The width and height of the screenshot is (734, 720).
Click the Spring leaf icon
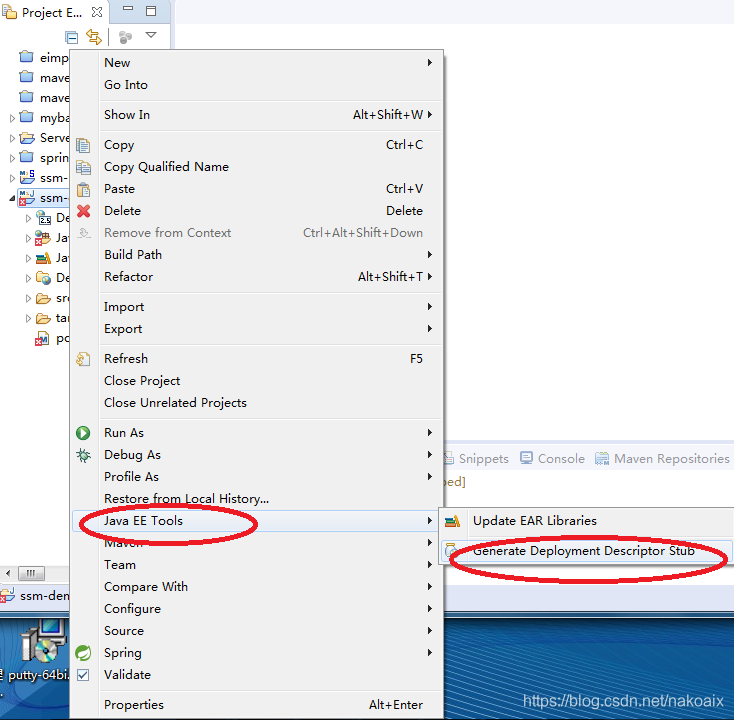83,653
